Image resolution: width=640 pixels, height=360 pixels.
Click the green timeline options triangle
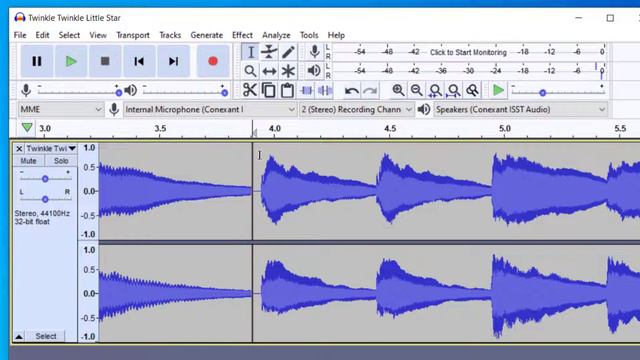(27, 127)
